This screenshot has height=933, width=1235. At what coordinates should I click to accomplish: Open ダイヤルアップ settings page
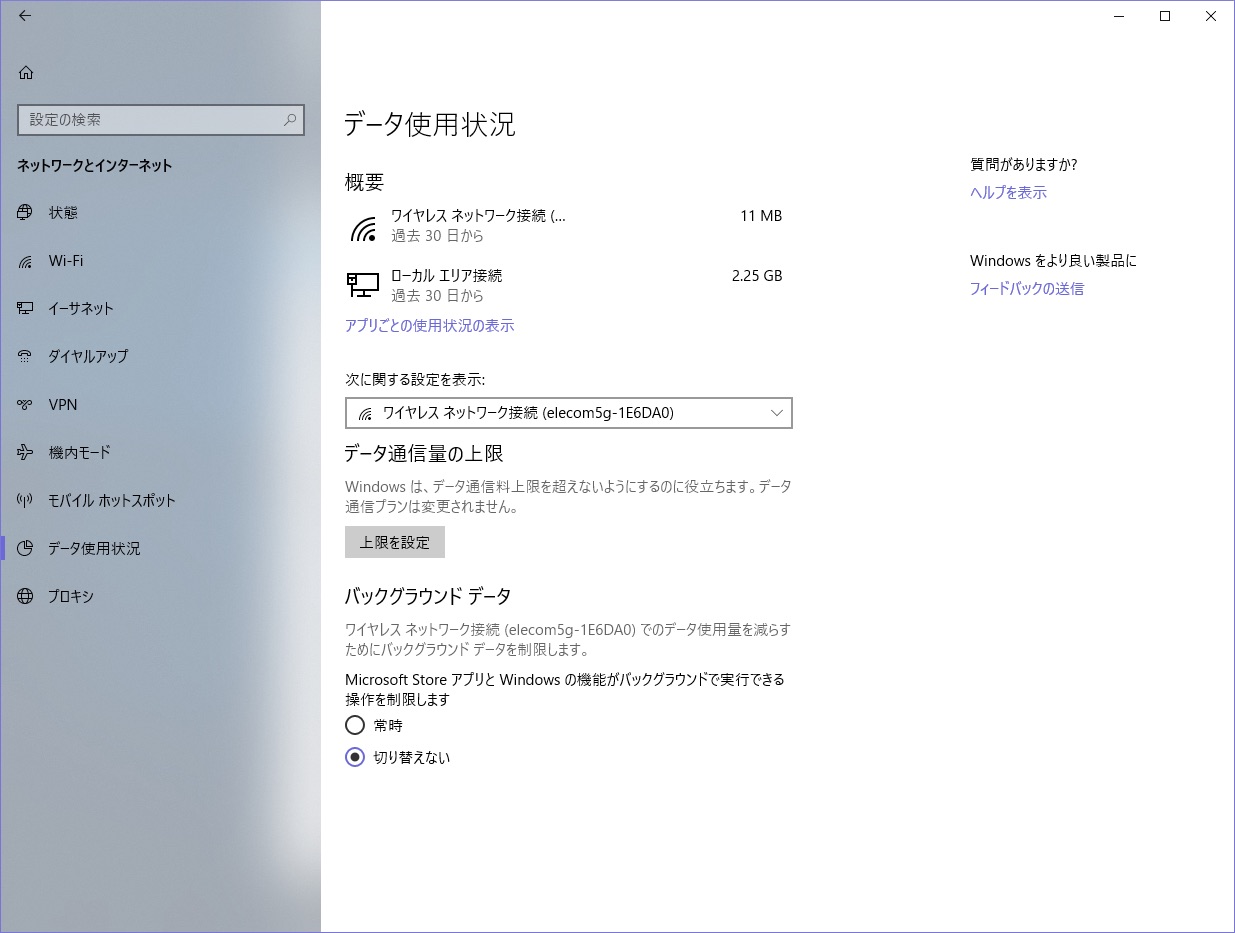pos(160,357)
